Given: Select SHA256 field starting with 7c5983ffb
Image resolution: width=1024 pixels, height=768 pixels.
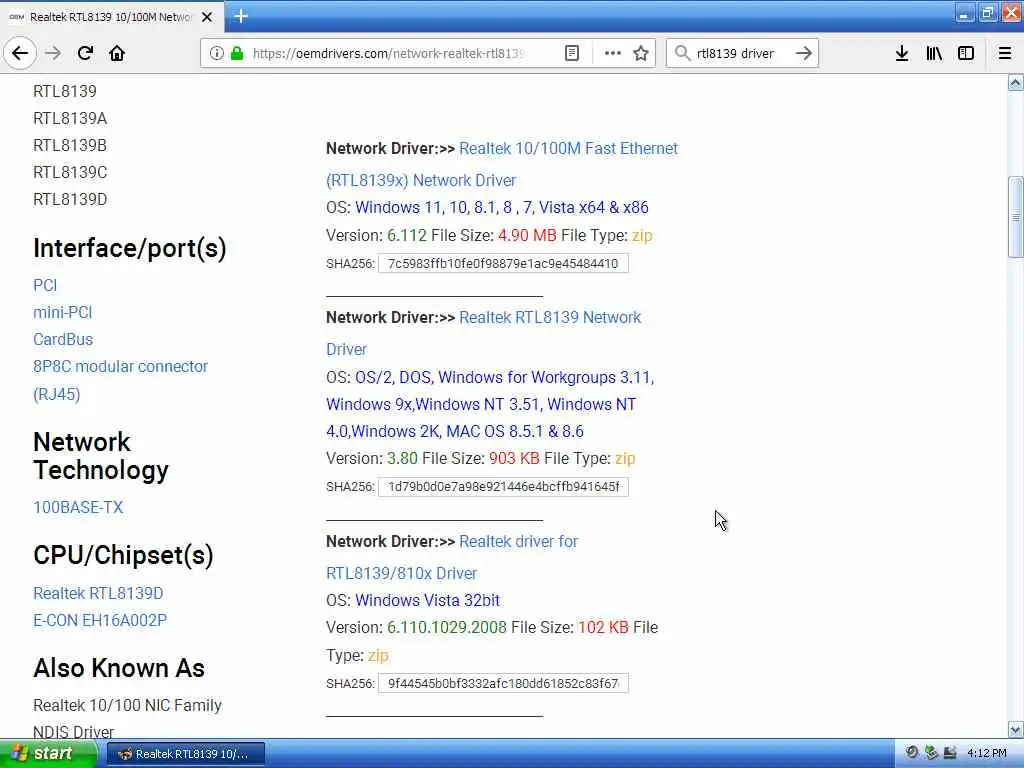Looking at the screenshot, I should [503, 263].
